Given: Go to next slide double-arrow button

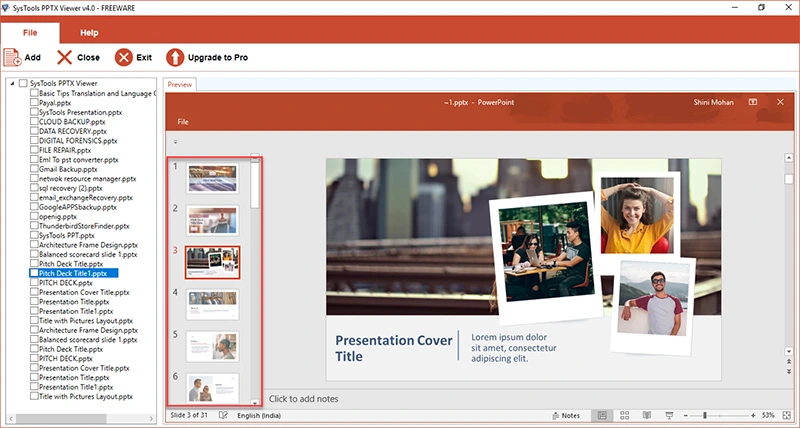Looking at the screenshot, I should tap(789, 372).
